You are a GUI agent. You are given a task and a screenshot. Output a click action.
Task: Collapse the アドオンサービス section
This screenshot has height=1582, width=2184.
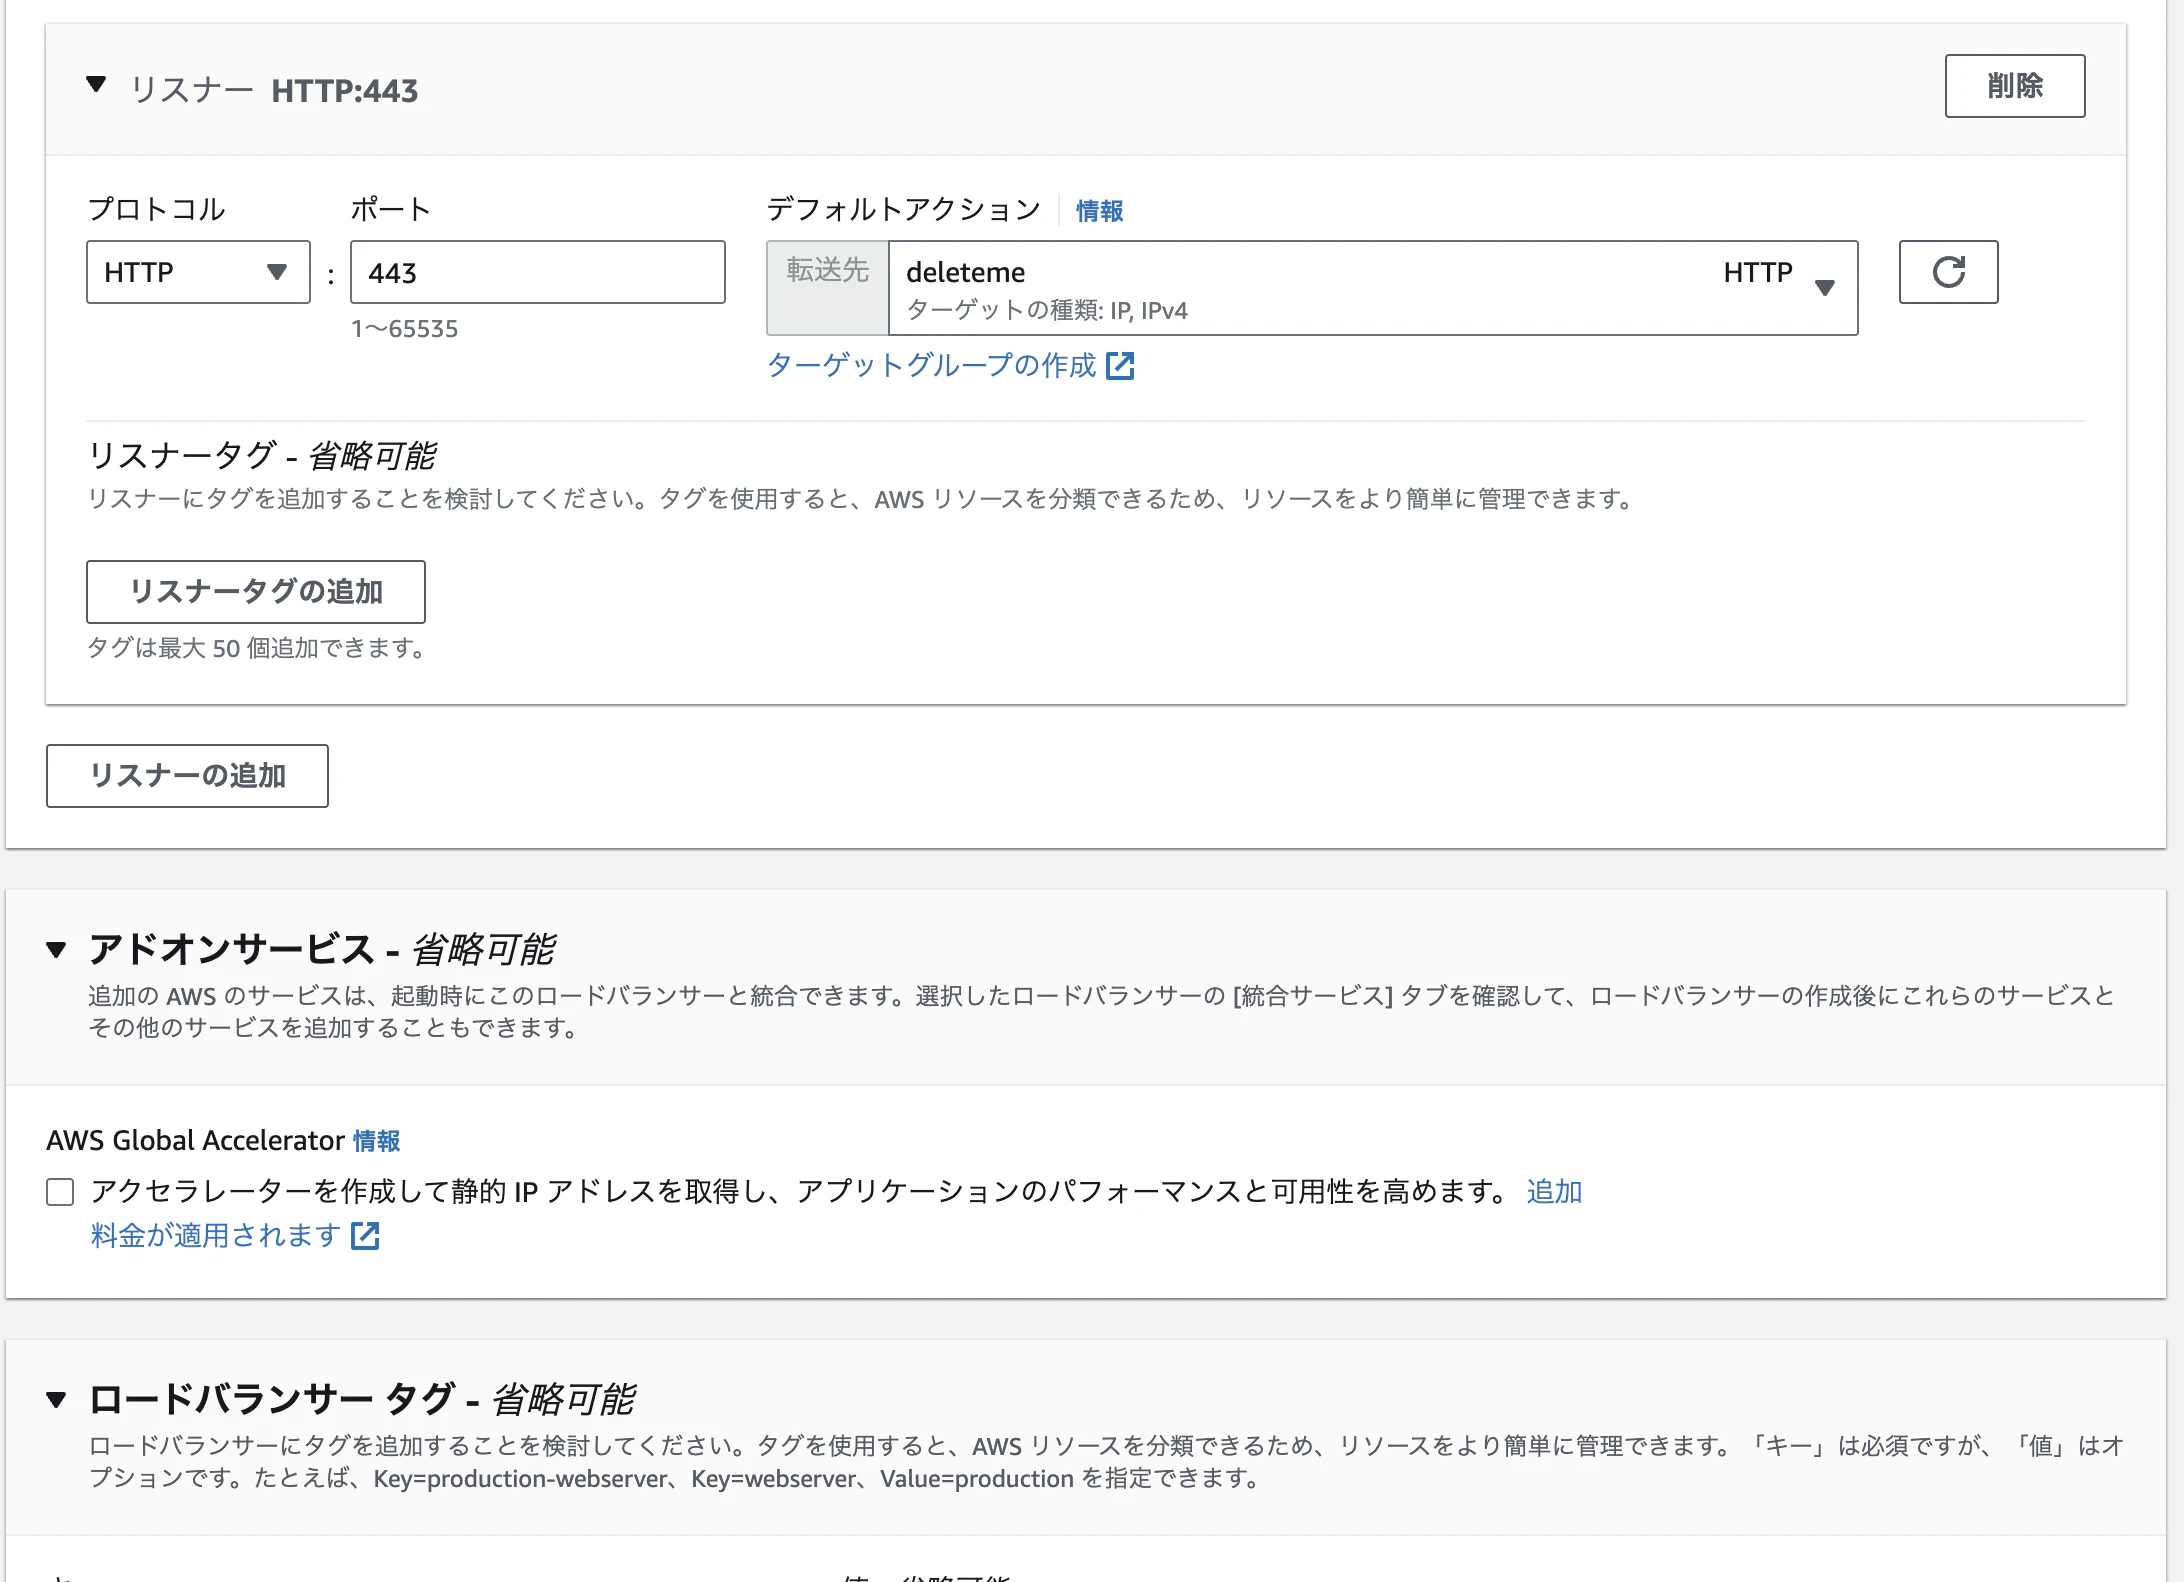57,949
